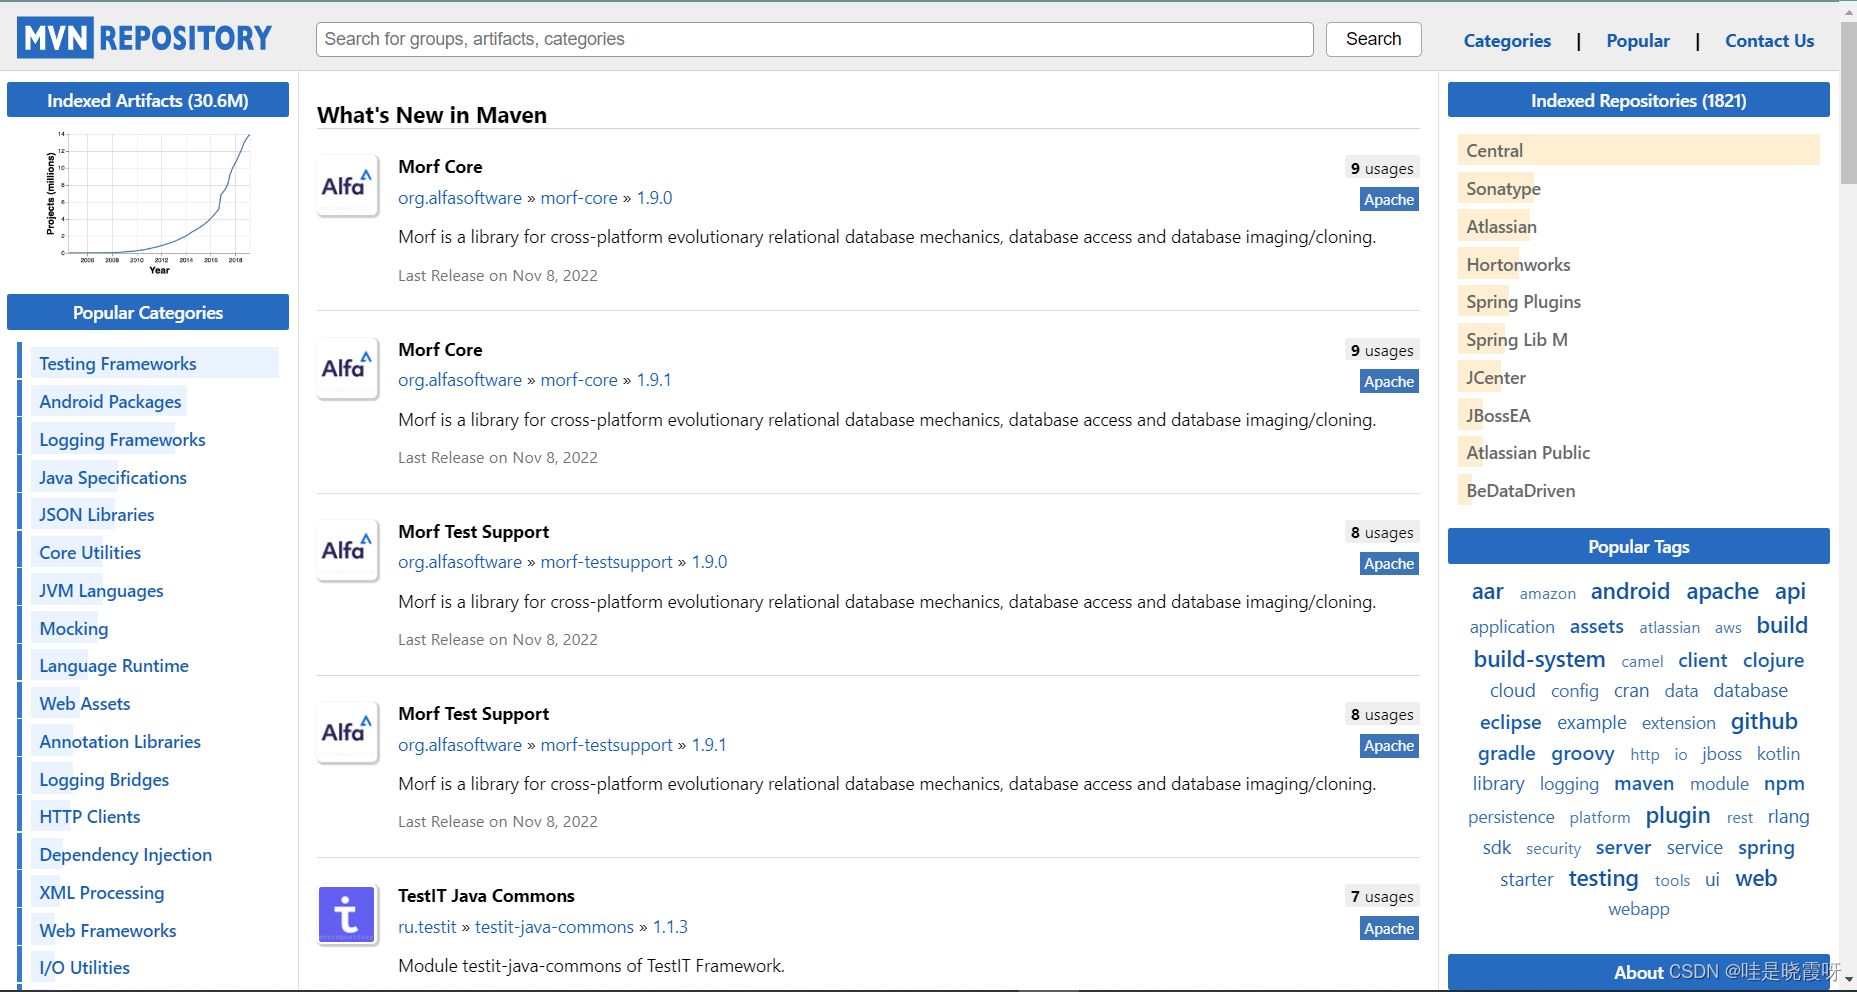Open XML Processing category
Viewport: 1857px width, 992px height.
tap(102, 893)
